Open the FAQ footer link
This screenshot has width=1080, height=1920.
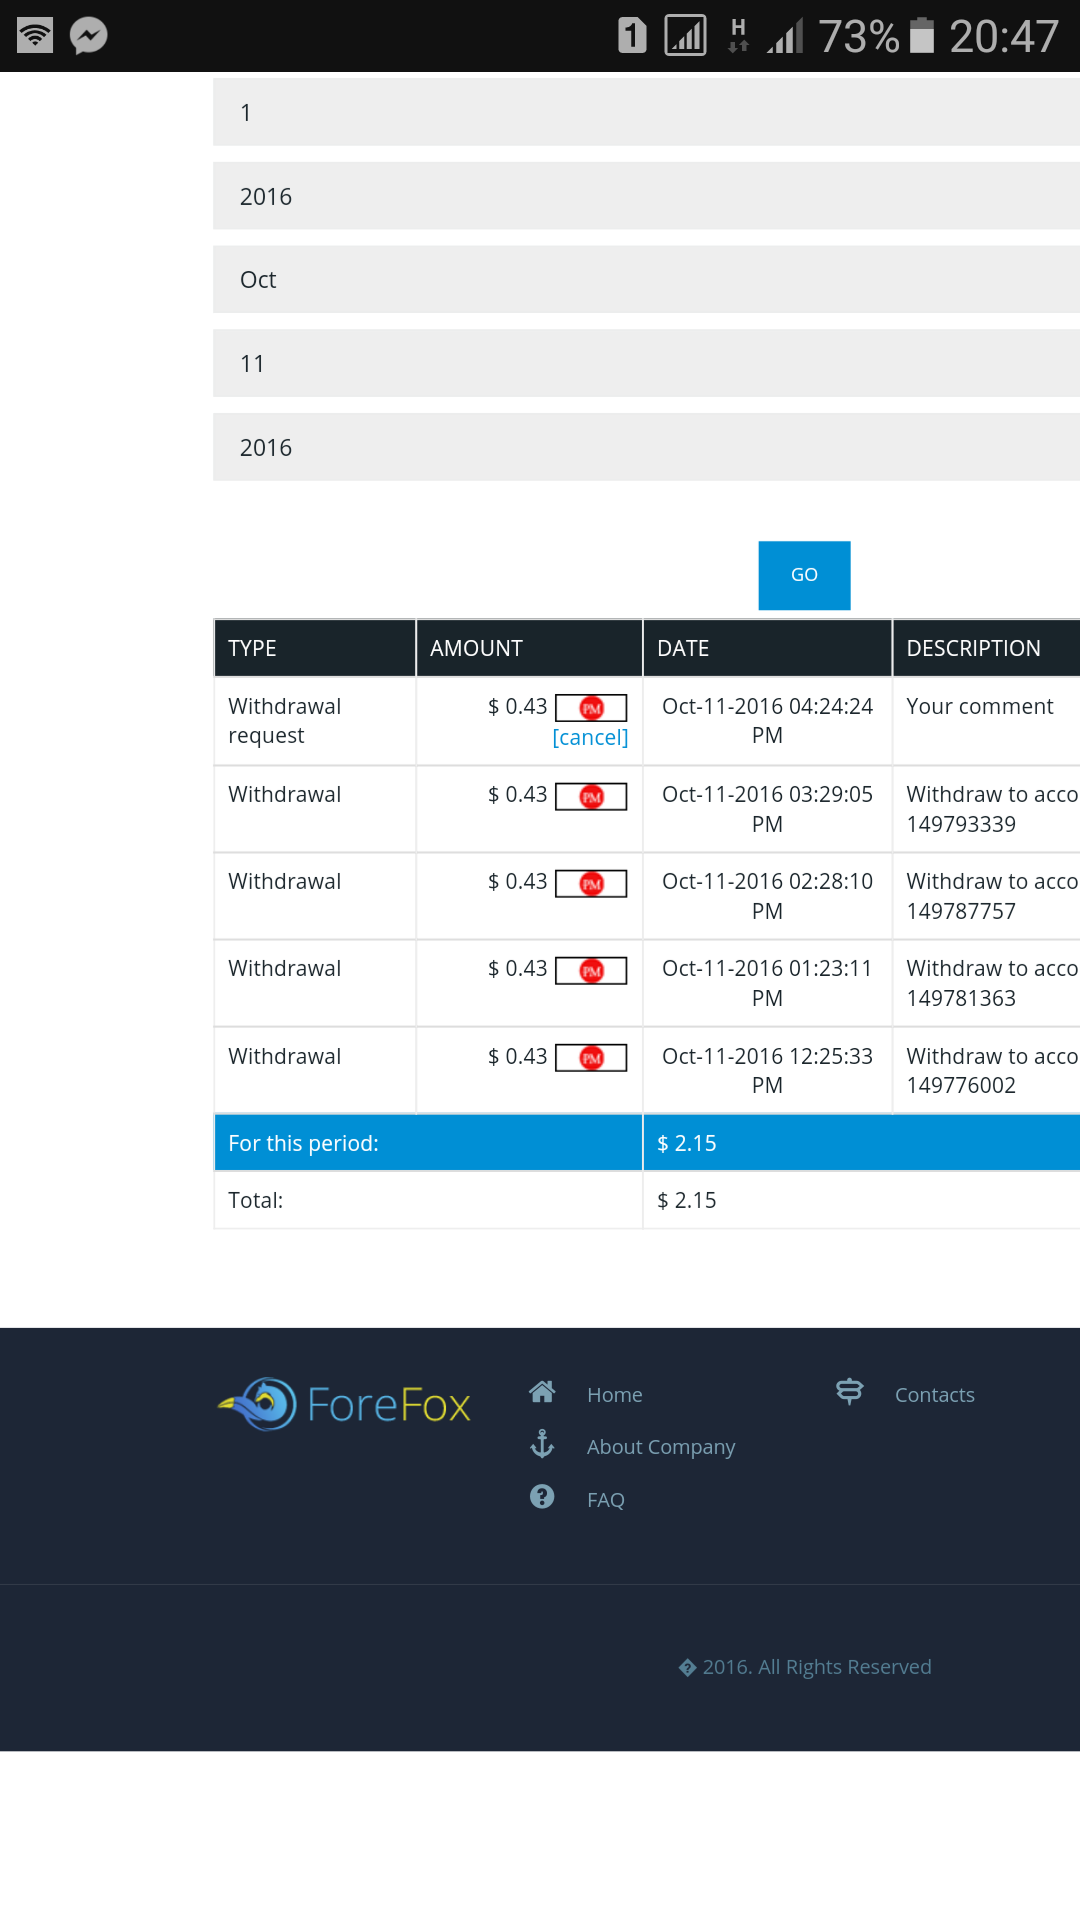pos(606,1500)
